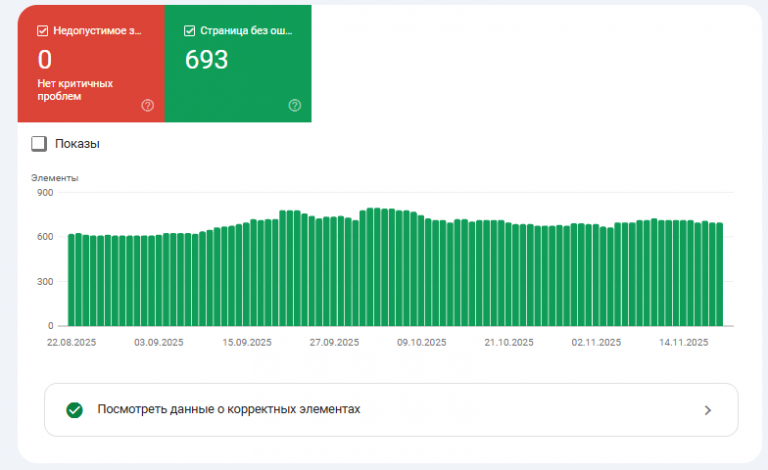Click the last green bar of chart
The image size is (768, 470).
[x=720, y=275]
